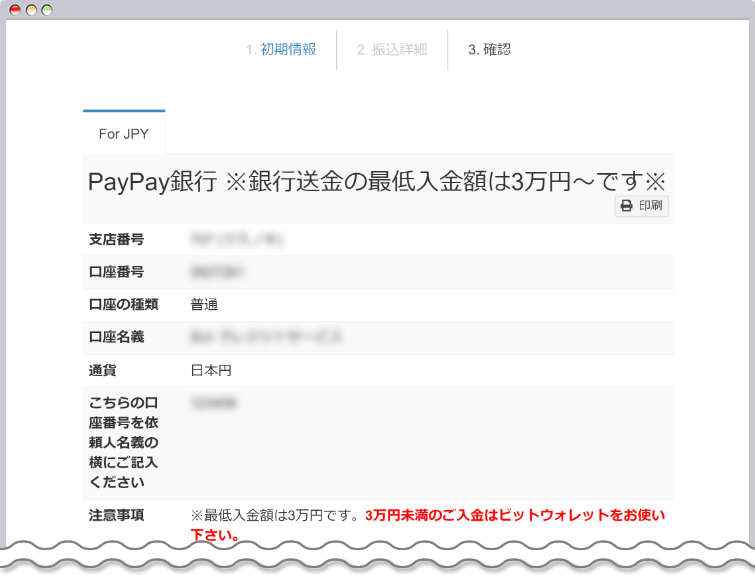Click the red 3万円未満のご入金 warning text
The image size is (755, 575).
click(x=428, y=524)
